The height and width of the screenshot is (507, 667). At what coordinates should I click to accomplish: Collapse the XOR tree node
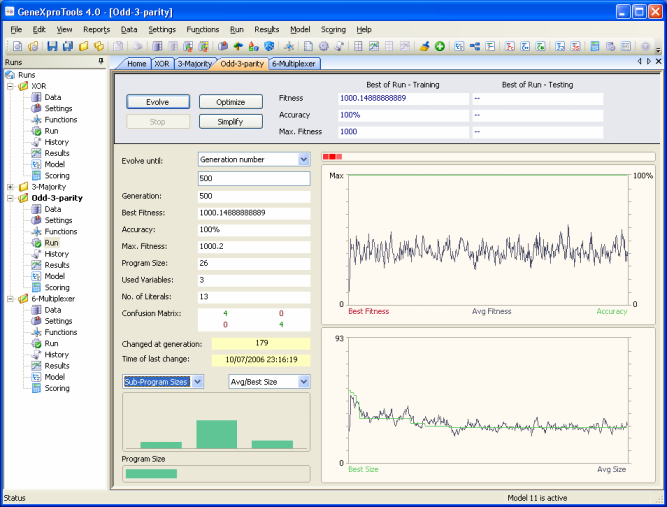[10, 86]
